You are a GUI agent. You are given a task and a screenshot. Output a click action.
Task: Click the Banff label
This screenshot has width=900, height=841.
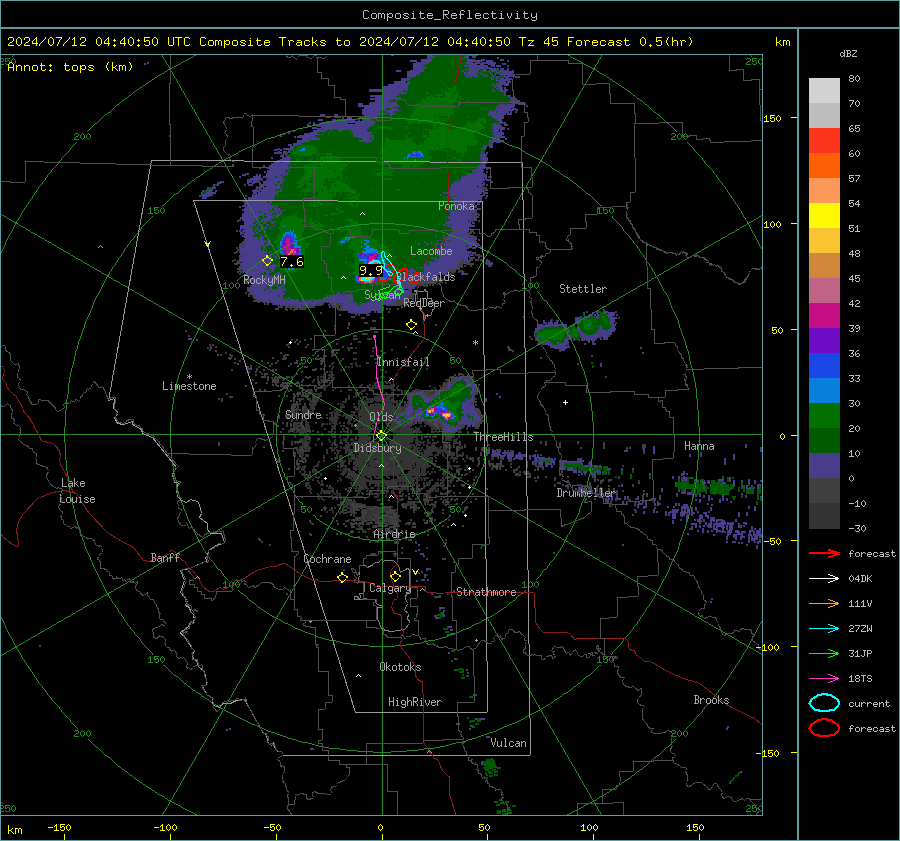[x=165, y=558]
